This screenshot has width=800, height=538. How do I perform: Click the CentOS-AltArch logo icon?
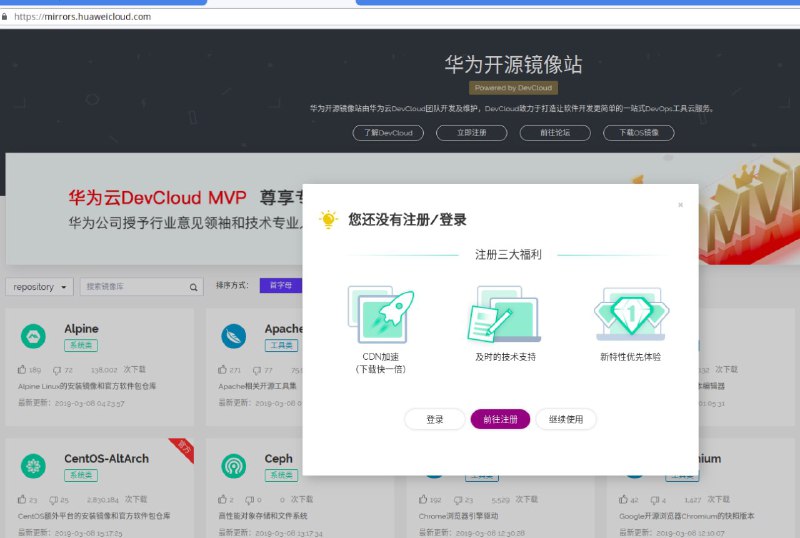coord(33,466)
